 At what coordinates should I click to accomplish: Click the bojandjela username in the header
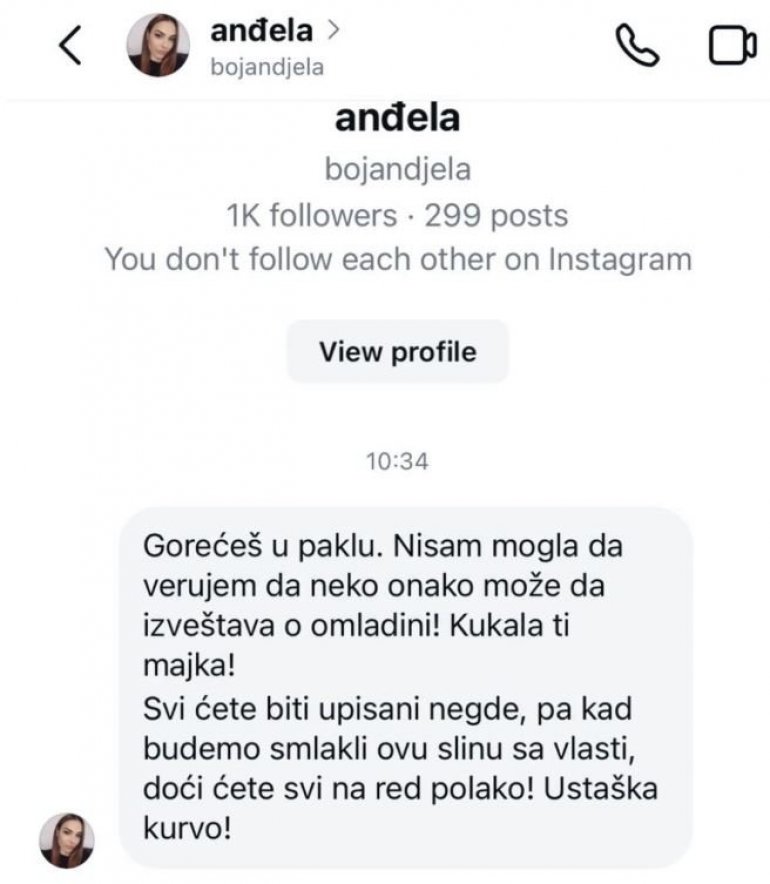tap(265, 67)
